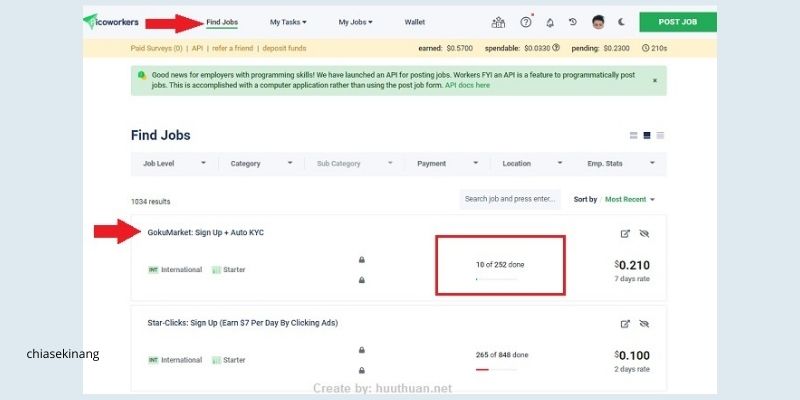Expand the Job Level filter dropdown
Image resolution: width=800 pixels, height=400 pixels.
pyautogui.click(x=175, y=163)
